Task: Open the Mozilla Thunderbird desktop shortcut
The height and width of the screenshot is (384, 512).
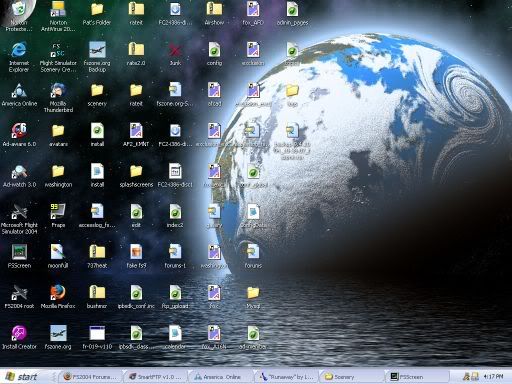Action: (58, 90)
